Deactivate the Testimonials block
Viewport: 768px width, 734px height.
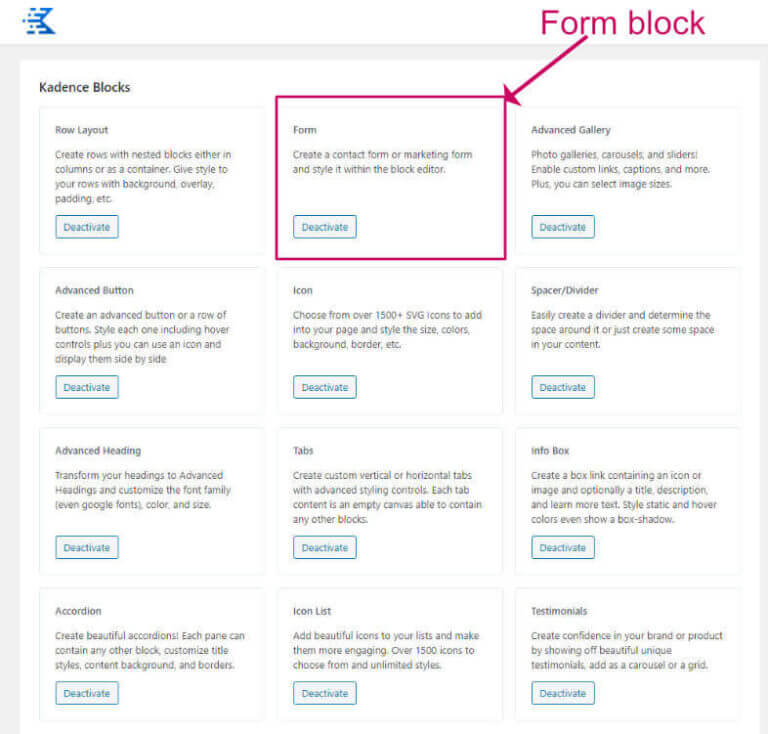pyautogui.click(x=563, y=693)
